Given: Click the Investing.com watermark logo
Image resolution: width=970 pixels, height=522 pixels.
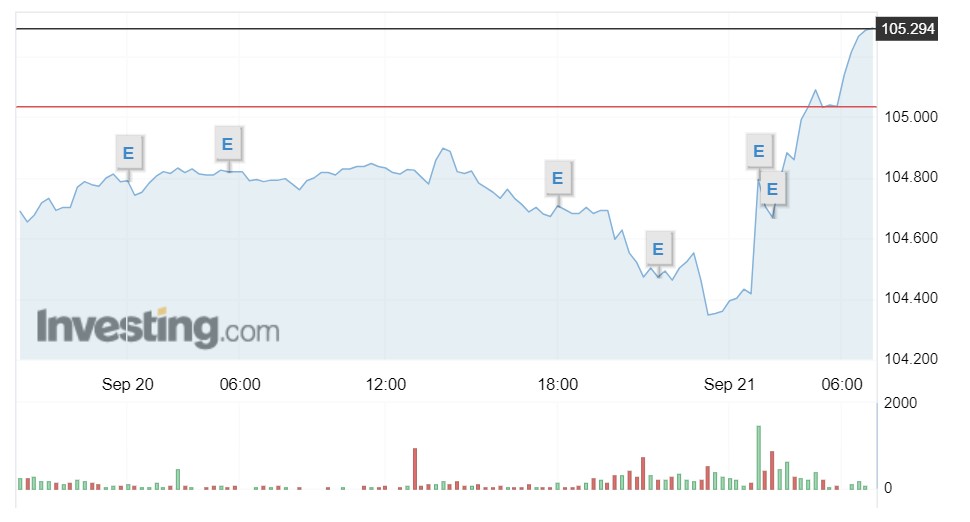Looking at the screenshot, I should pyautogui.click(x=158, y=327).
